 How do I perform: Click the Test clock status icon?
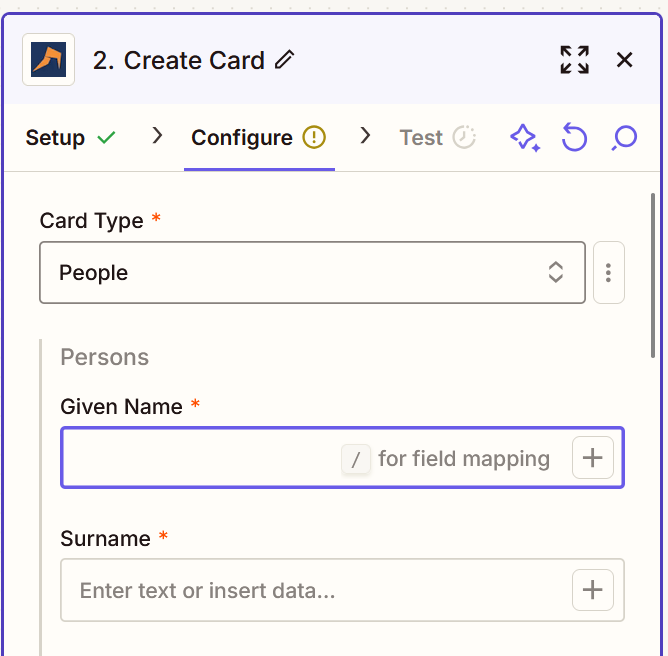click(464, 138)
